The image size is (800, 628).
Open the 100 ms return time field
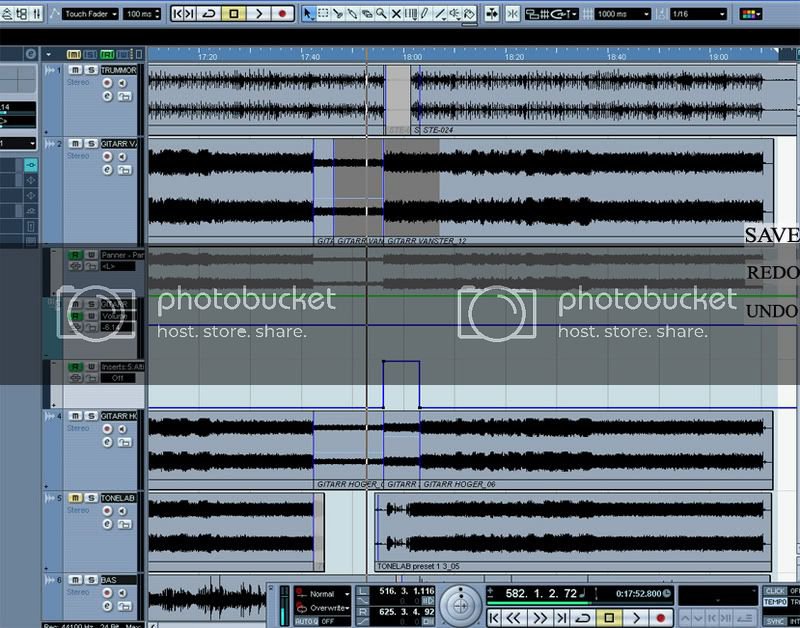[x=142, y=14]
